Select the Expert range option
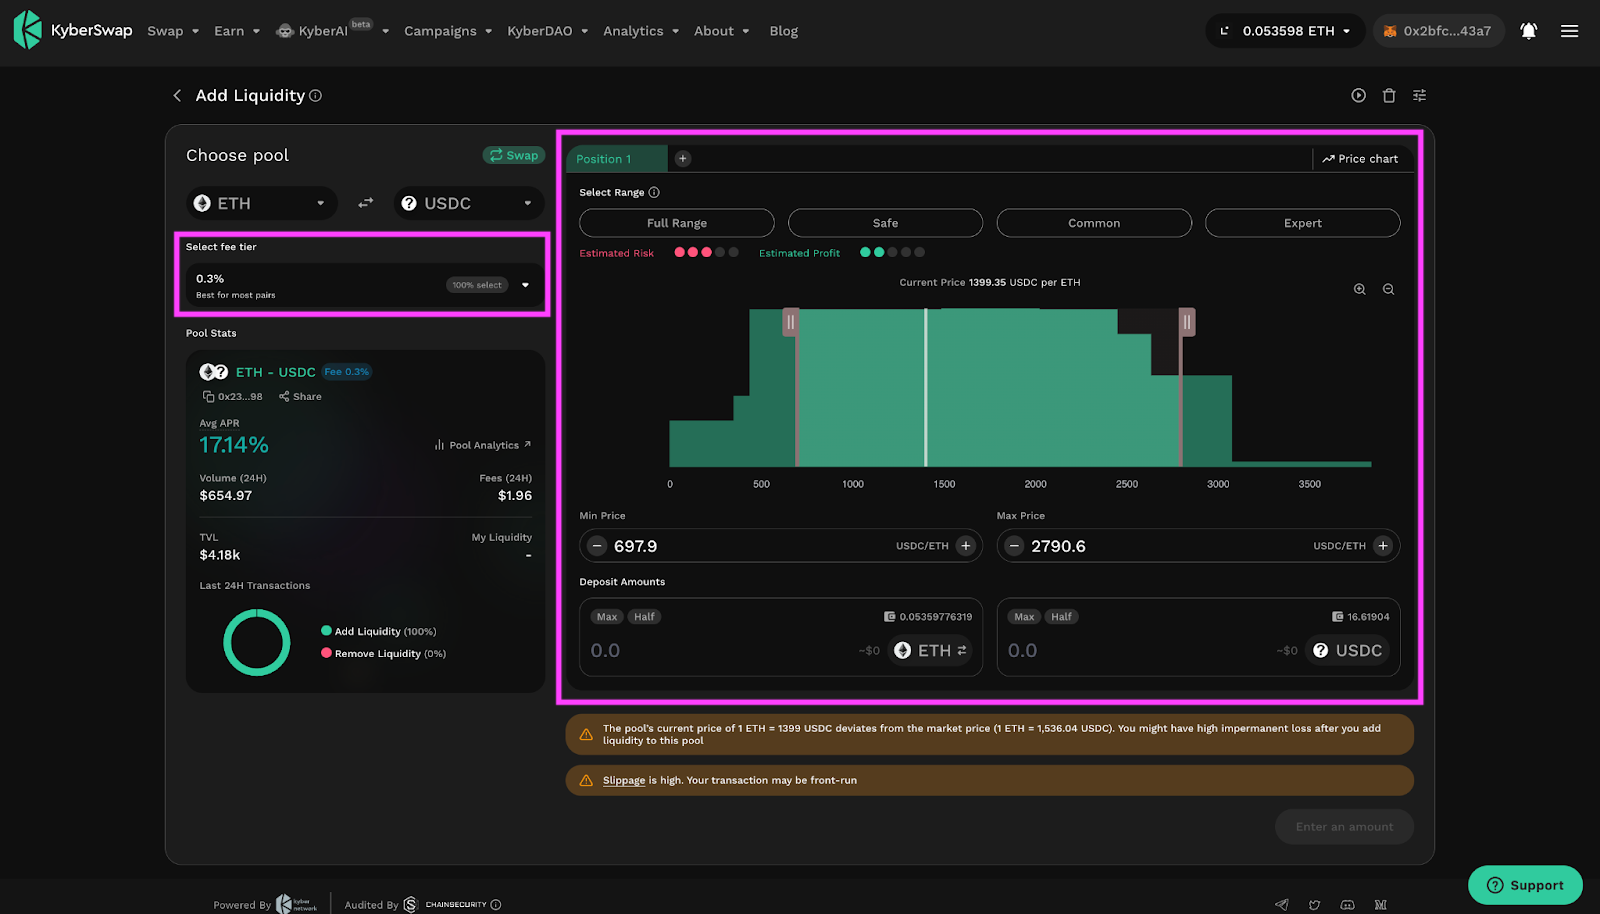The image size is (1600, 914). coord(1302,223)
